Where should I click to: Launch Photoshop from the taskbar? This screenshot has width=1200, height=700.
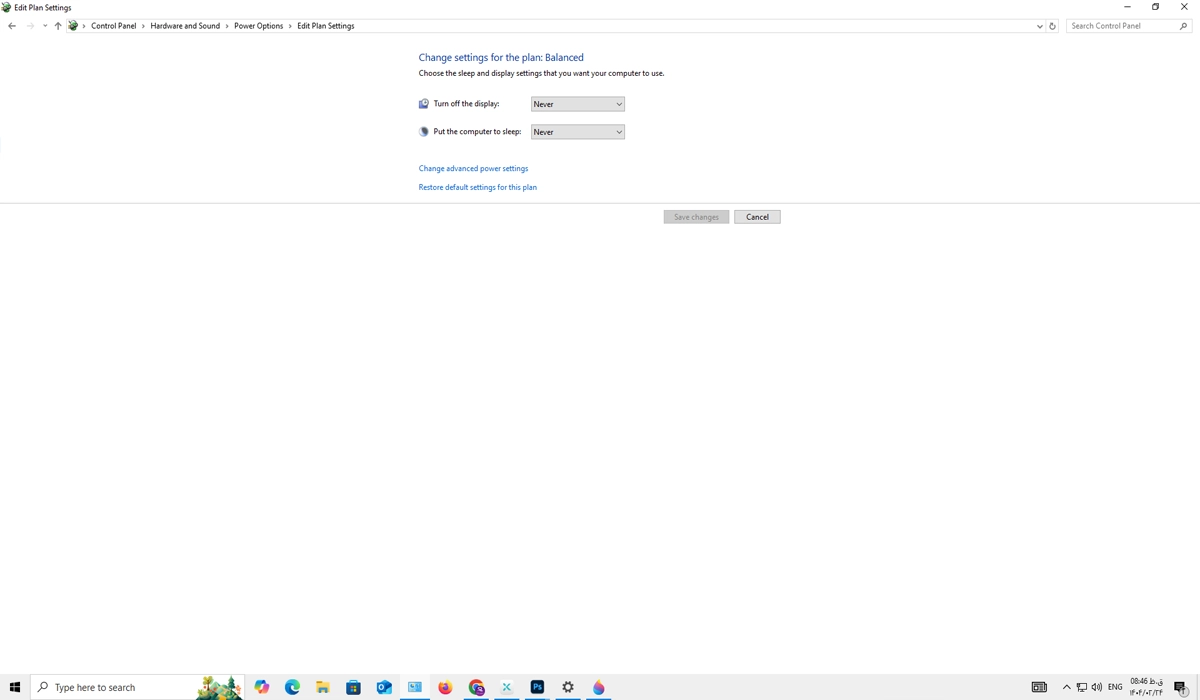tap(537, 687)
